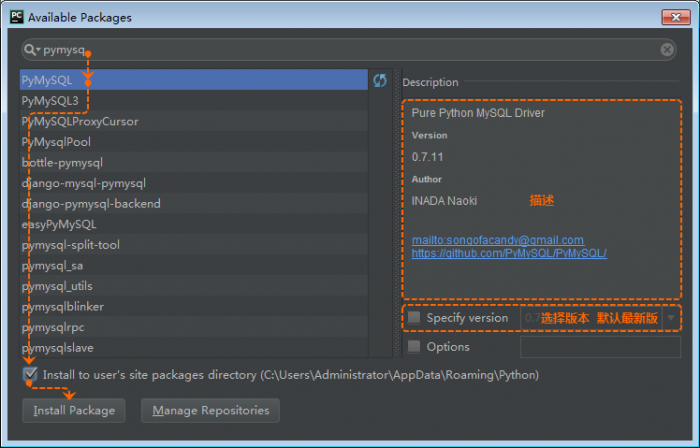This screenshot has height=448, width=700.
Task: Click inside the package search box
Action: coord(350,49)
